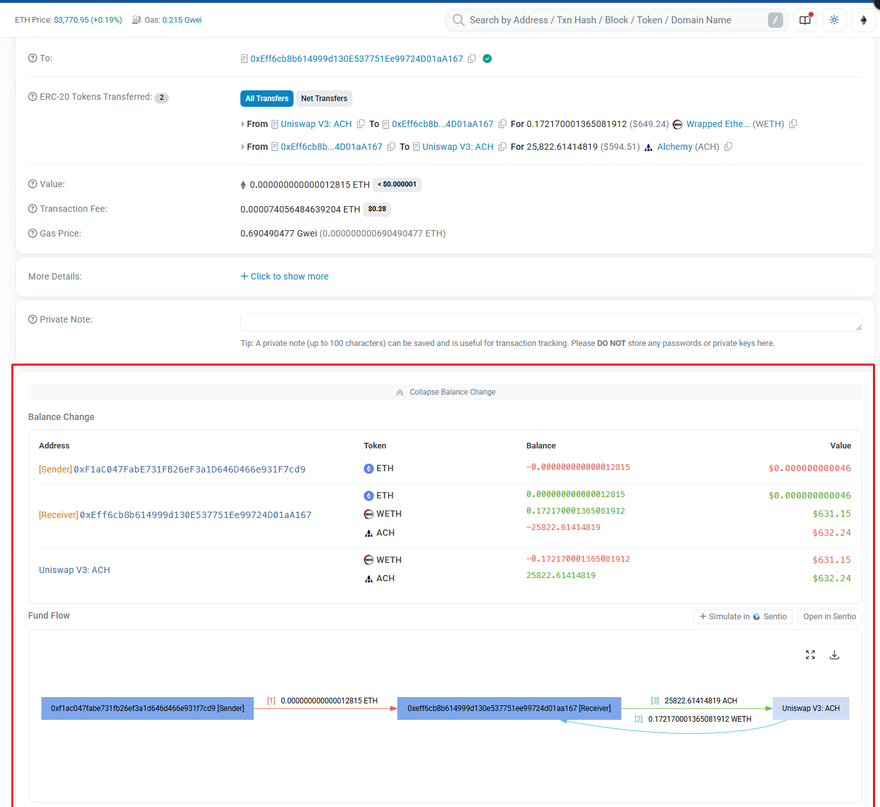
Task: Copy 0xEff6cb8b...4D01aA167 recipient in first transfer
Action: point(502,123)
